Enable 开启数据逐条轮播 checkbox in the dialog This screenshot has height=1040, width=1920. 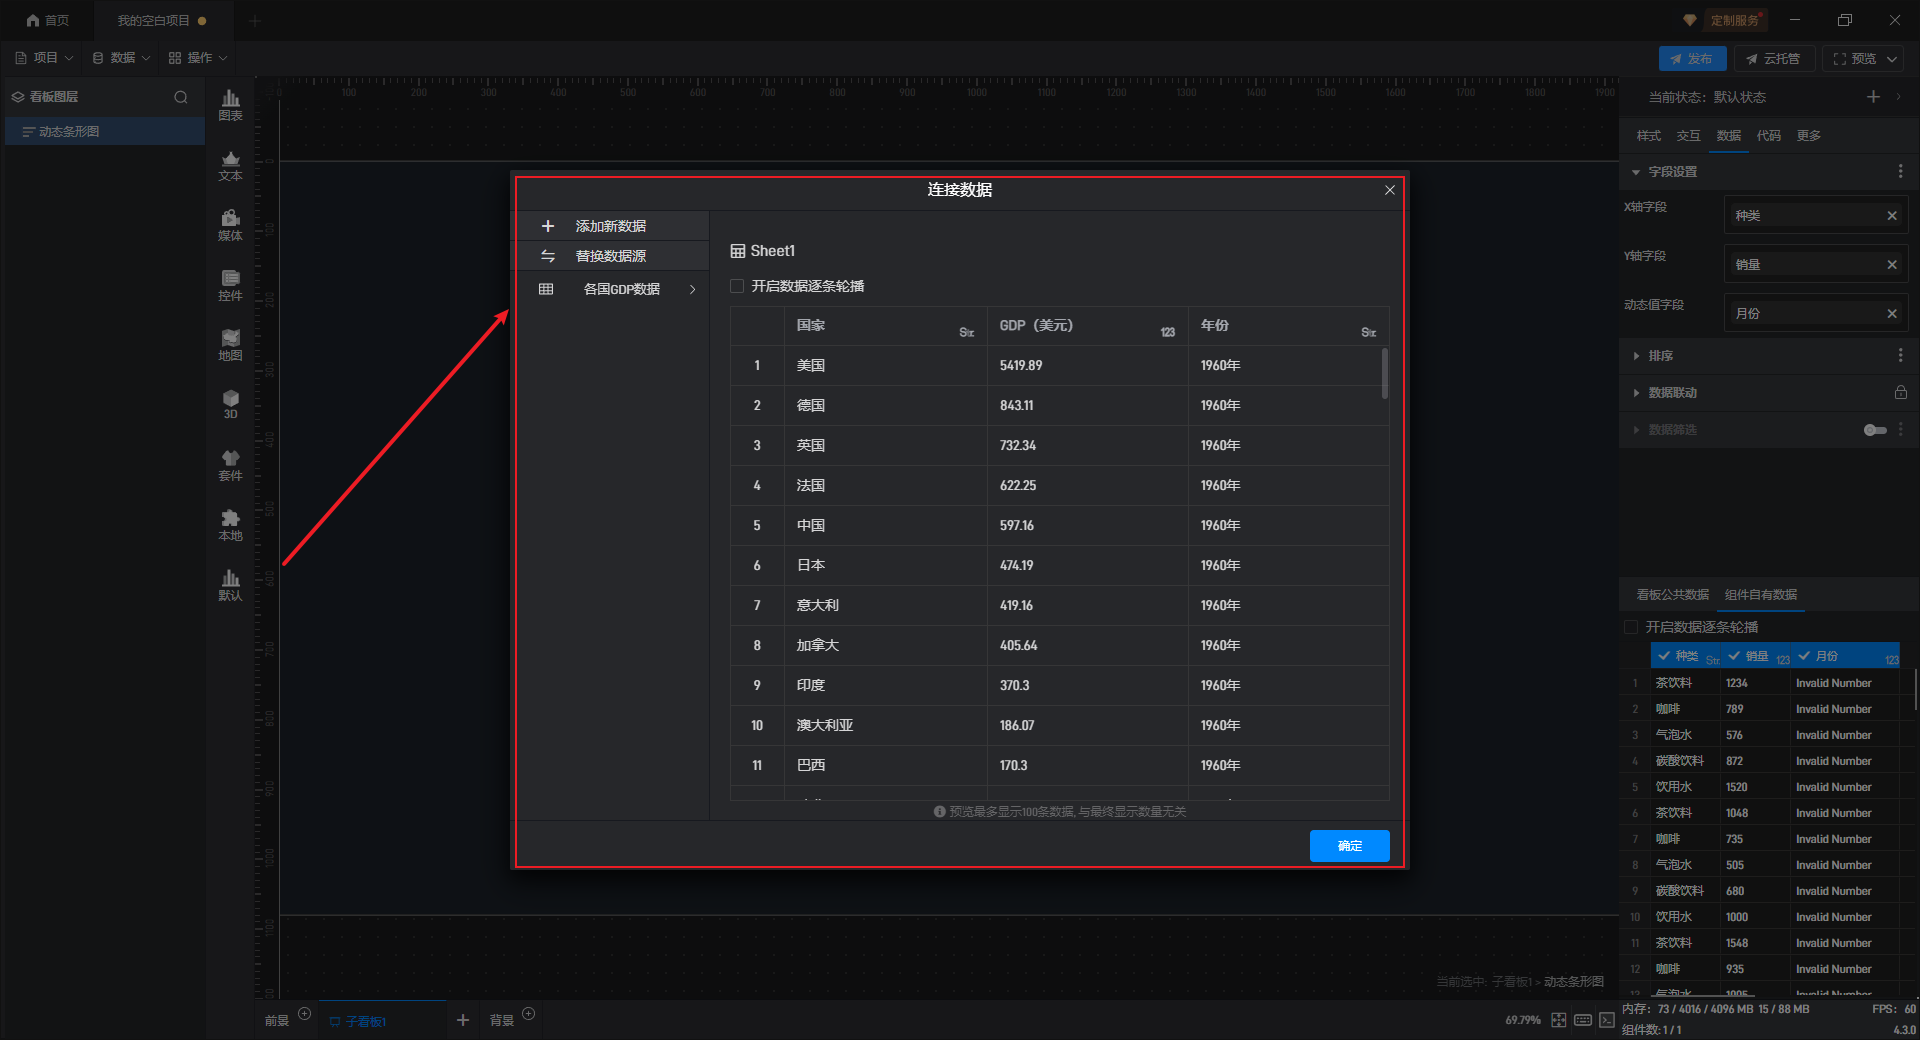(738, 286)
